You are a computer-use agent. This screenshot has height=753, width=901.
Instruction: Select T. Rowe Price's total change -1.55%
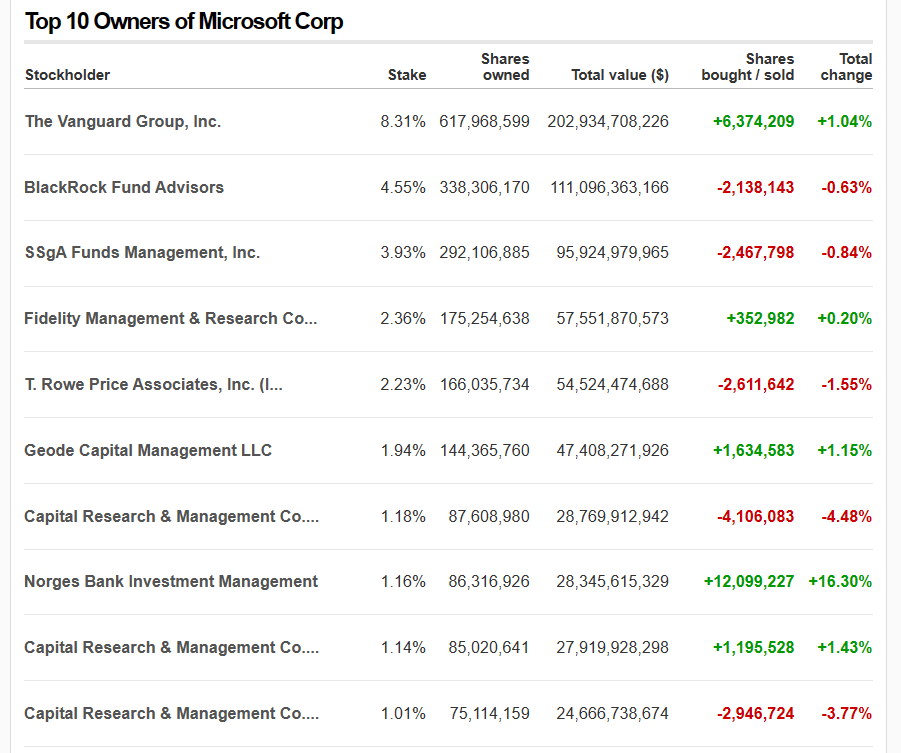click(x=847, y=384)
